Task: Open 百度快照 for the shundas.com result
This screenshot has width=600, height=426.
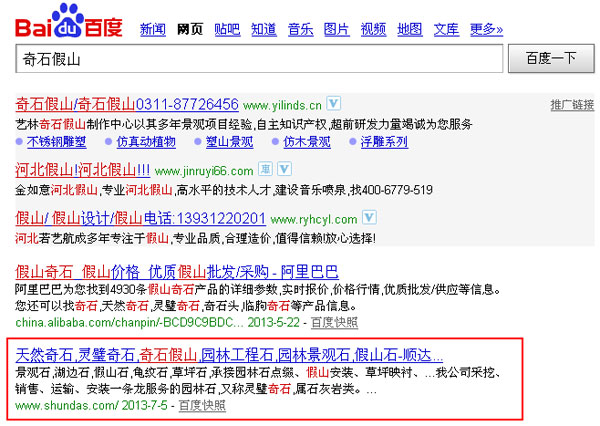Action: [202, 405]
